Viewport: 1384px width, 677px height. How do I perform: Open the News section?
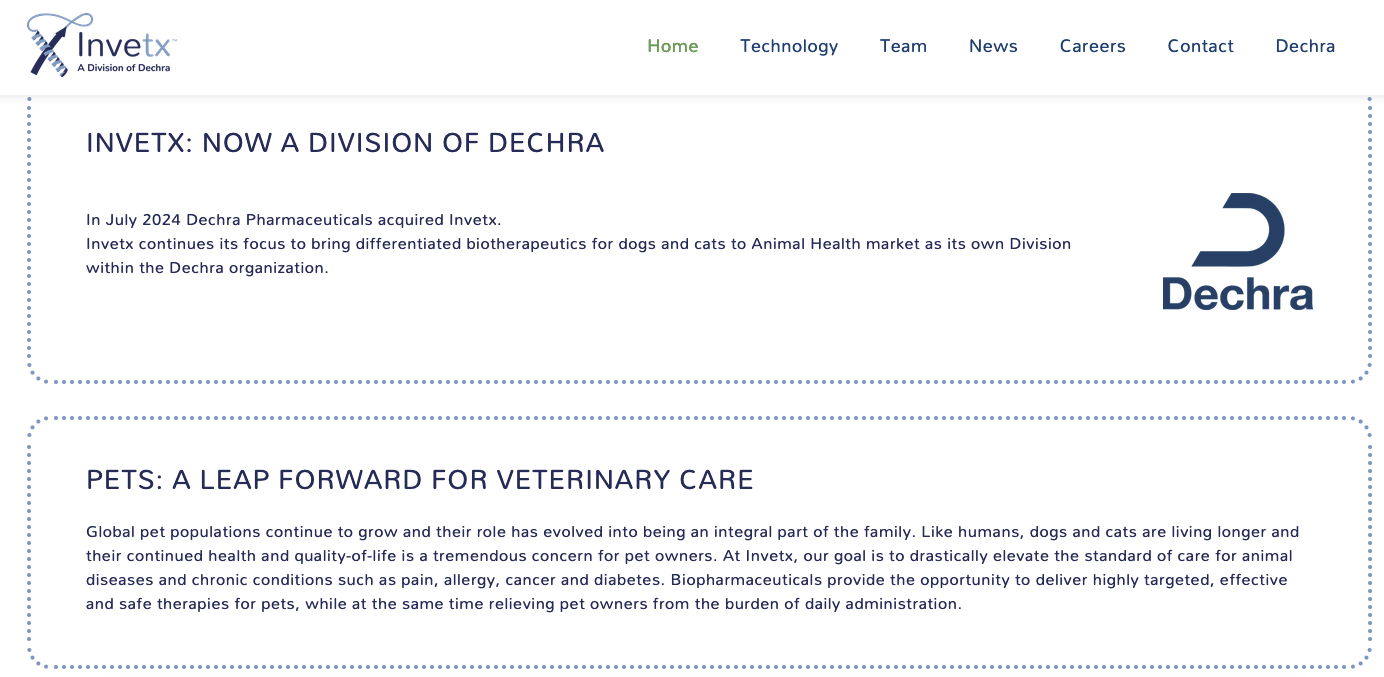click(992, 46)
